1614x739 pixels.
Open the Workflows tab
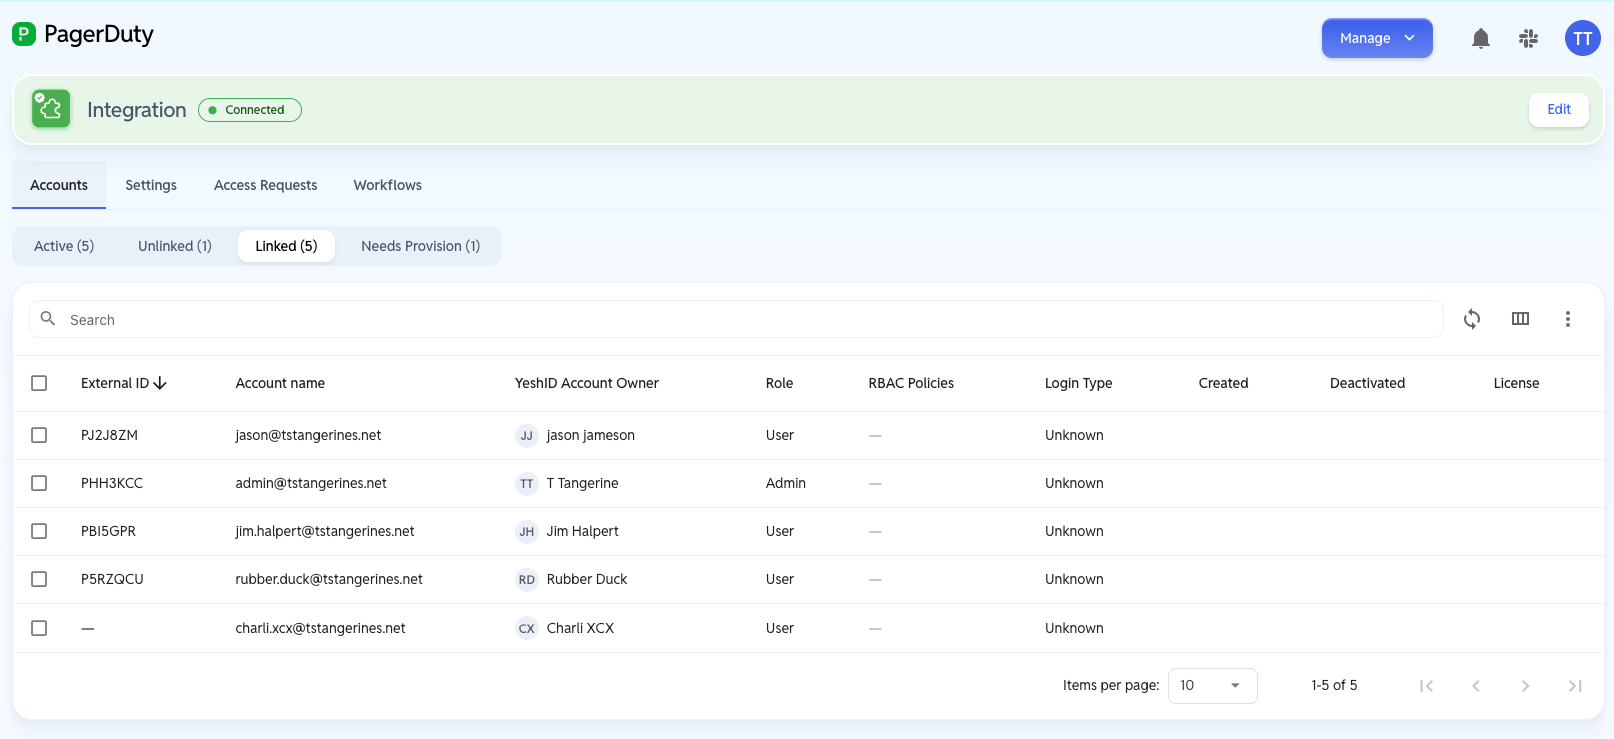(387, 185)
